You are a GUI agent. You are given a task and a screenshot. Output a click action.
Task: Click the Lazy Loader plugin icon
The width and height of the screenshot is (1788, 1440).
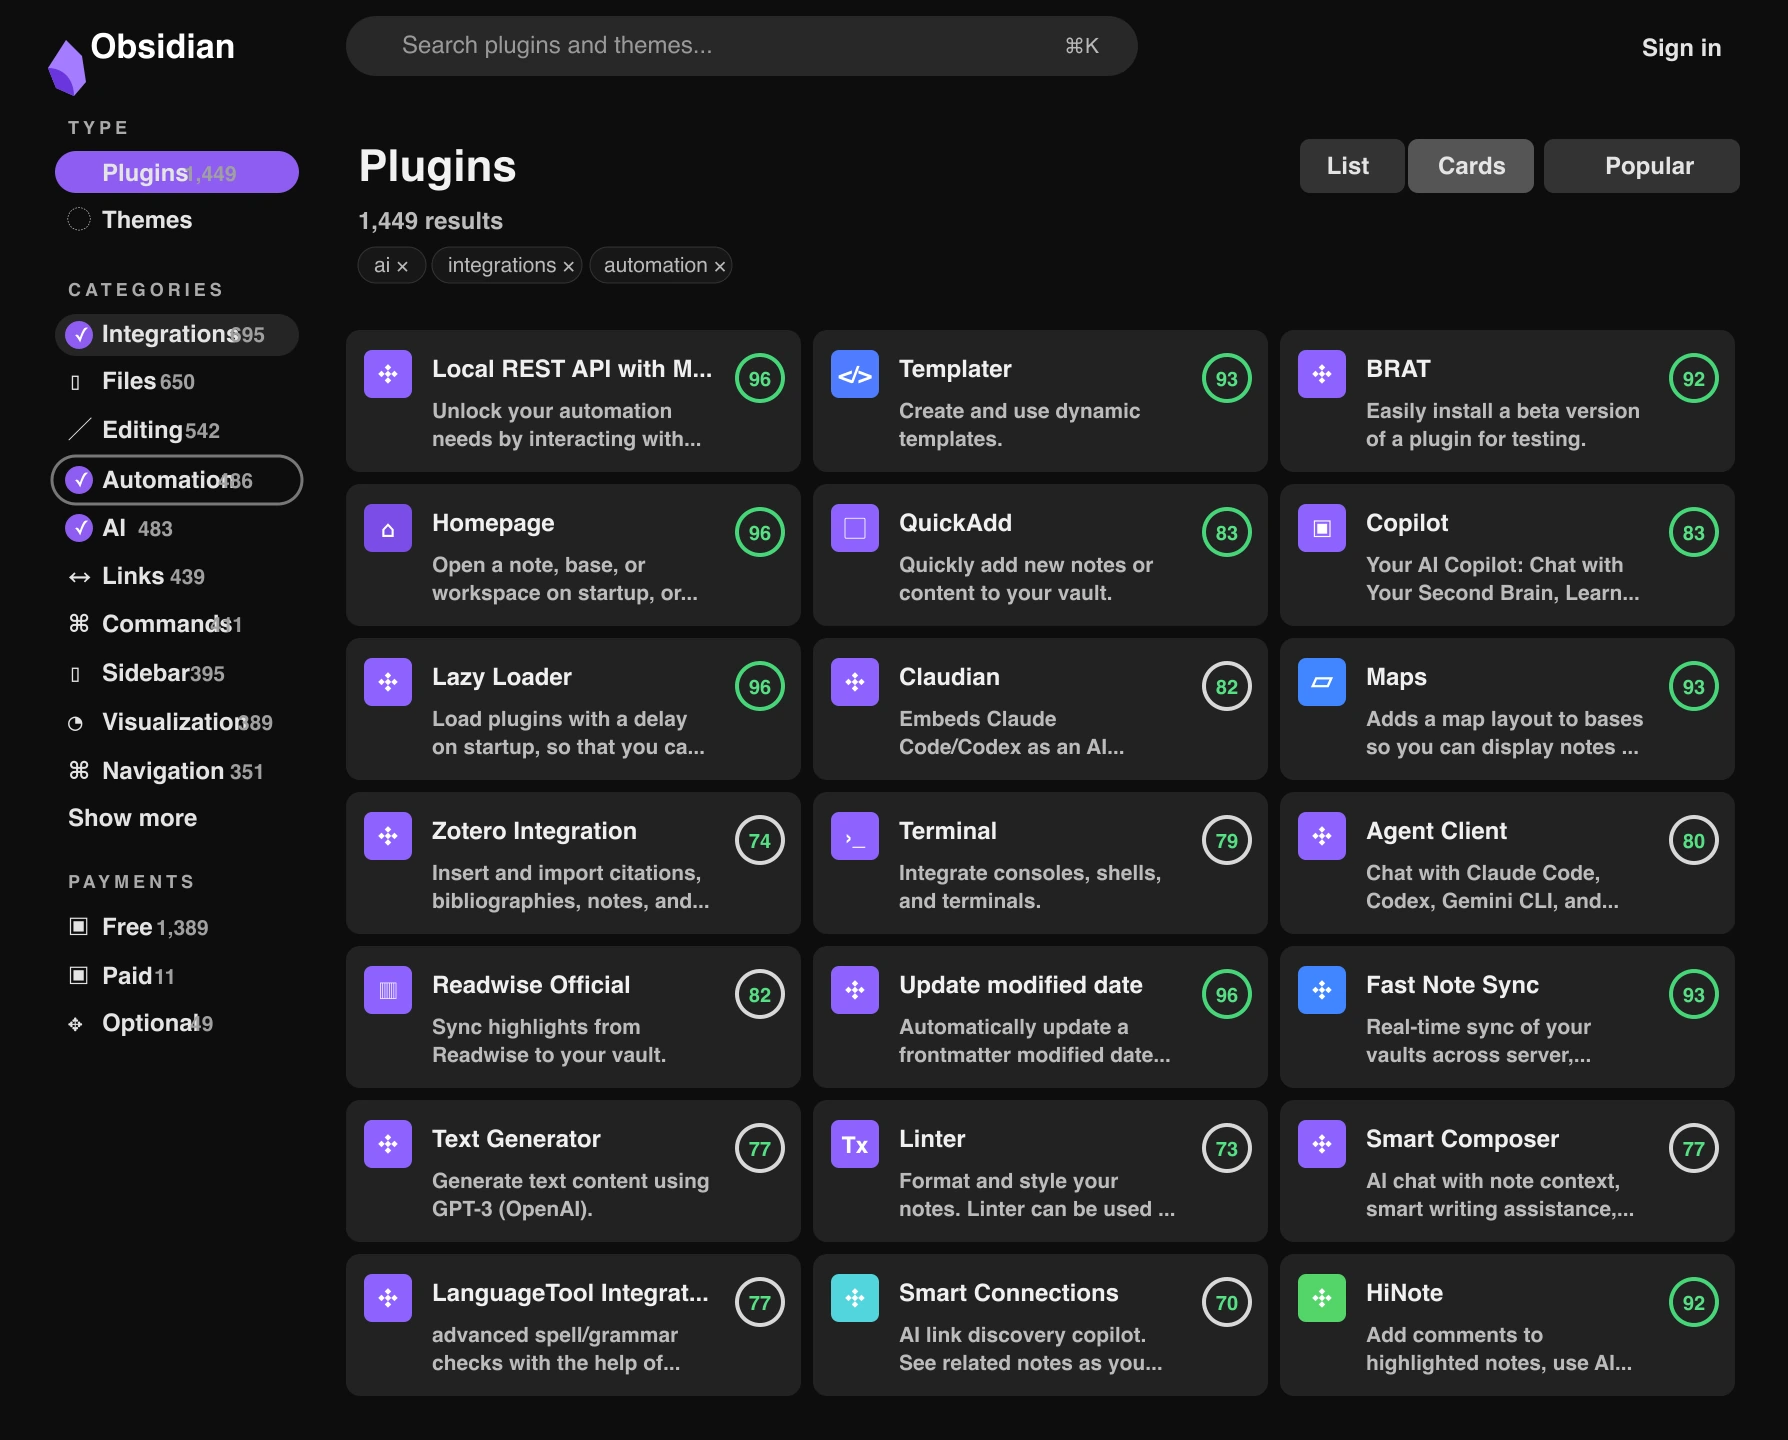388,682
